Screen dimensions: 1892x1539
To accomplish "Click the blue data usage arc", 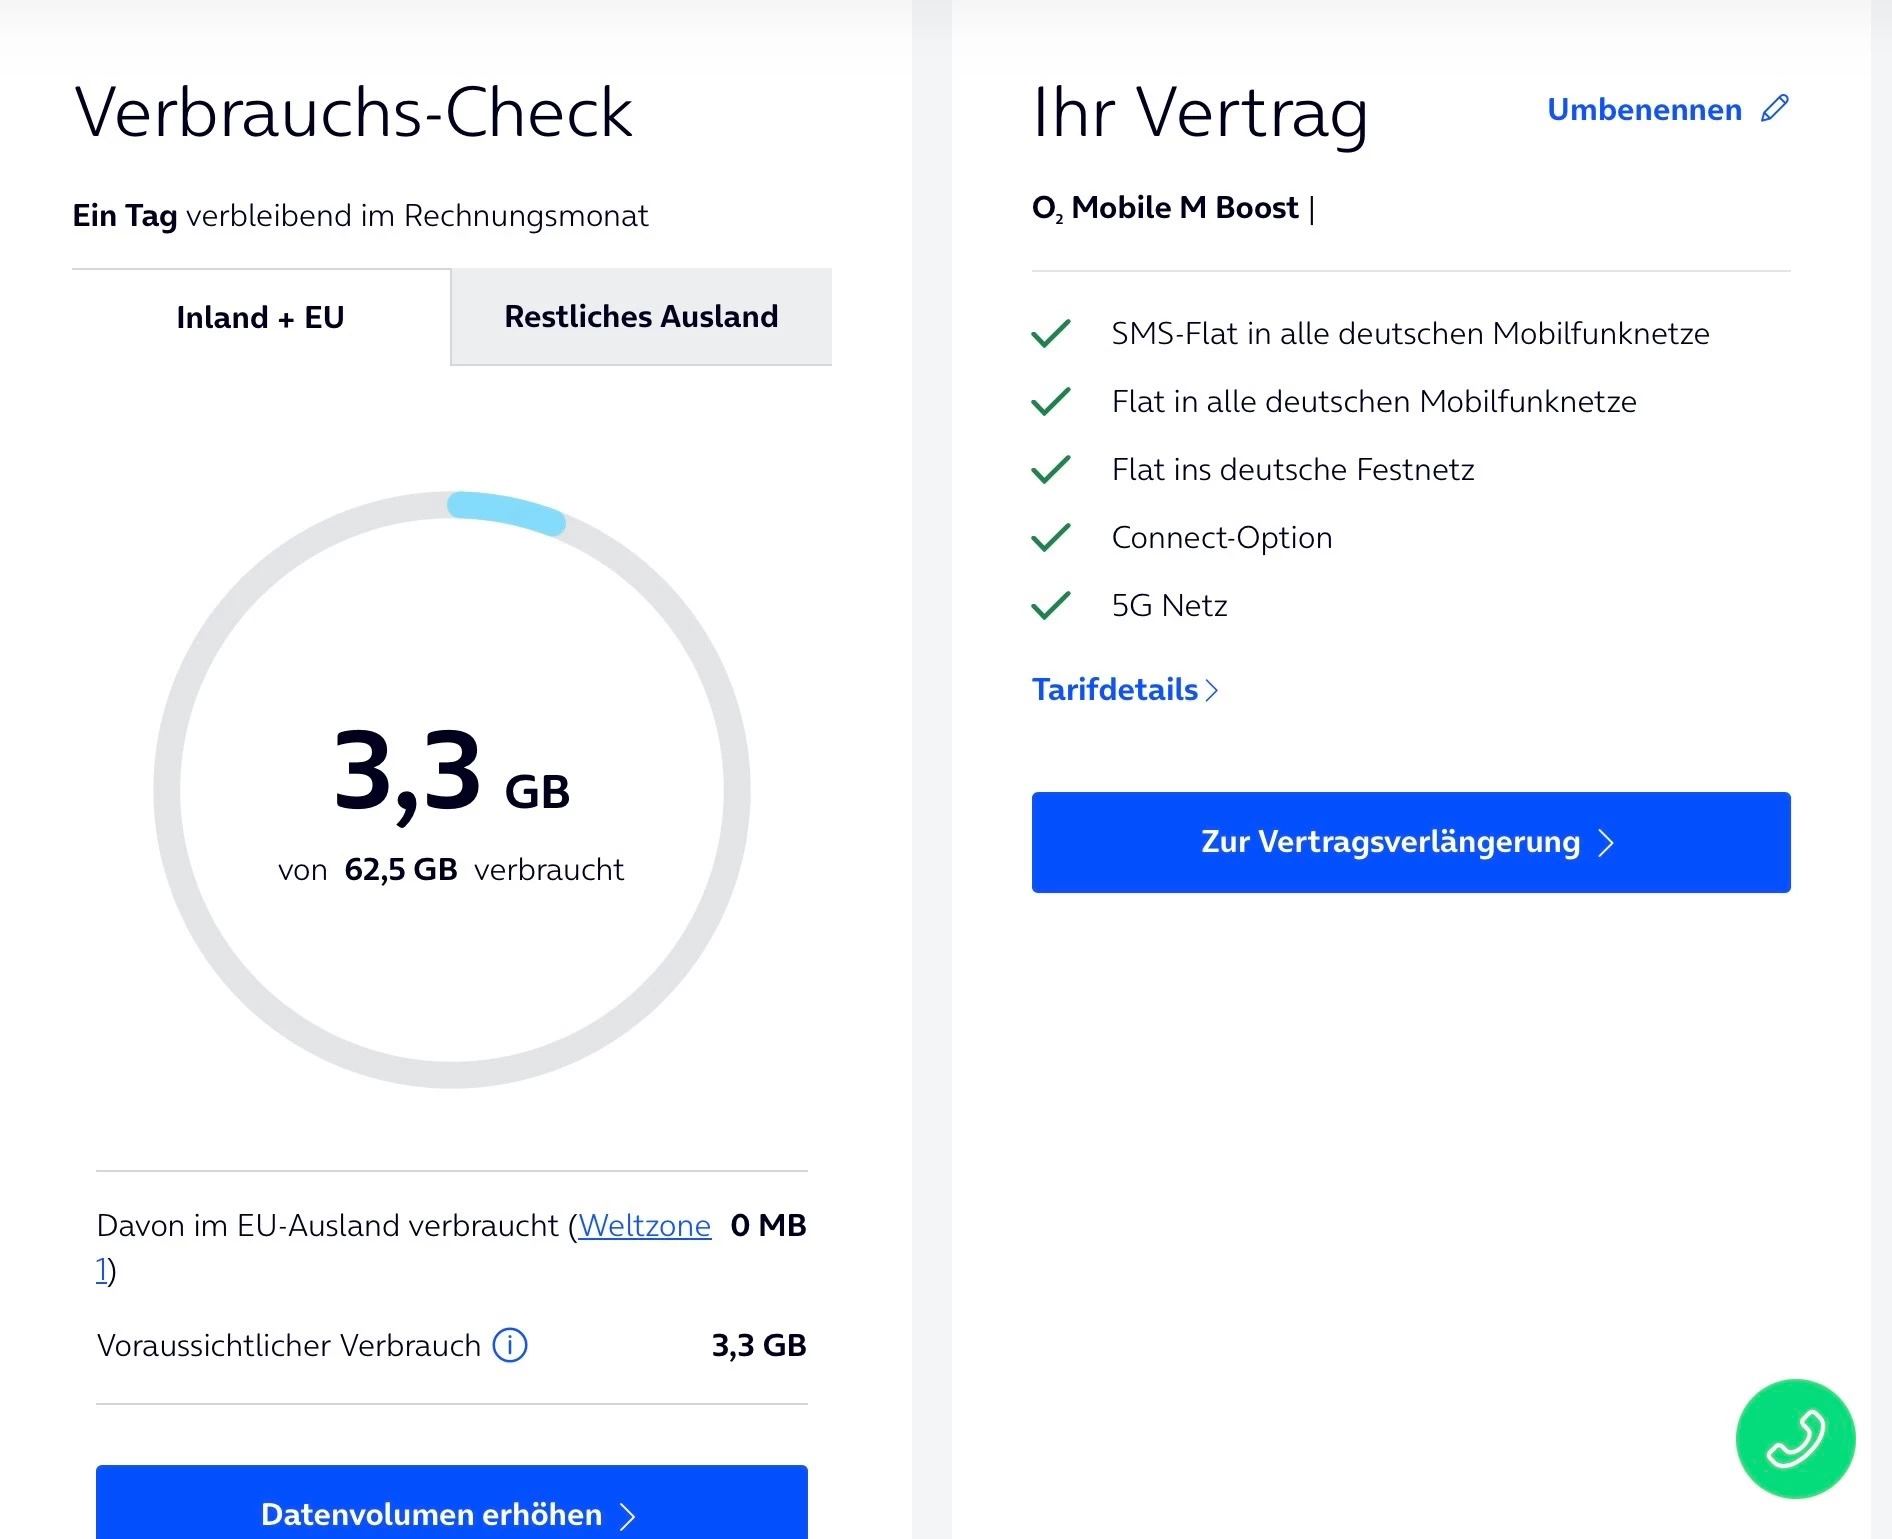I will (506, 512).
